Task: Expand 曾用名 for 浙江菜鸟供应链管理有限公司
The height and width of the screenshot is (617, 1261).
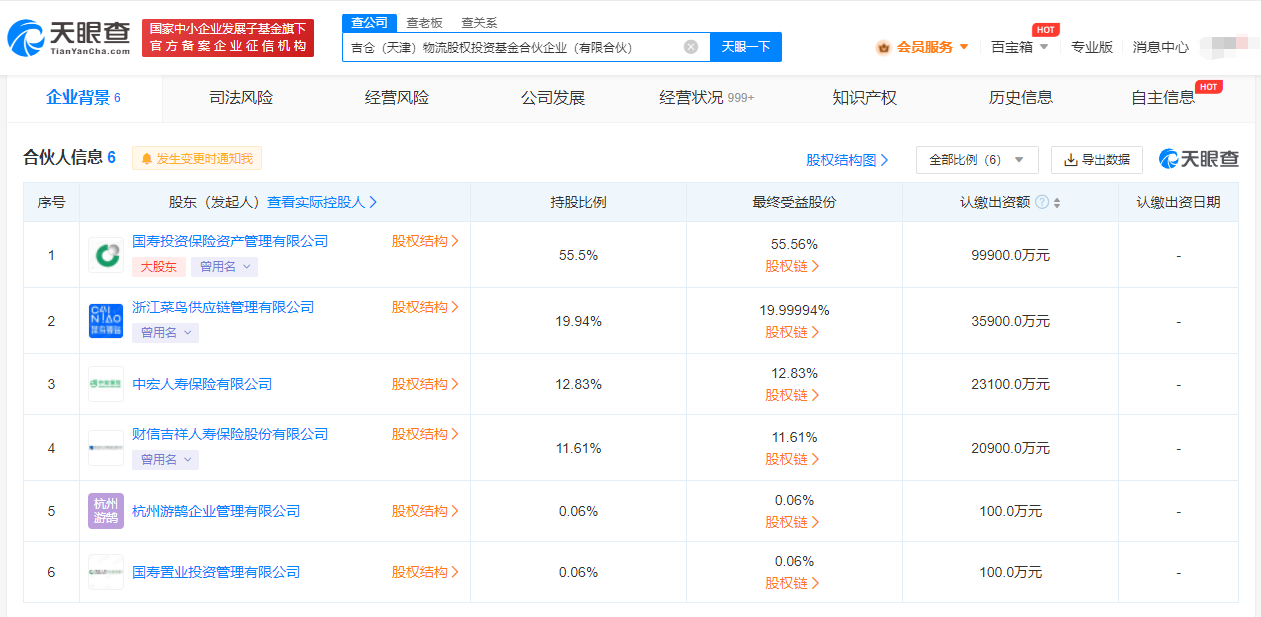Action: click(165, 333)
